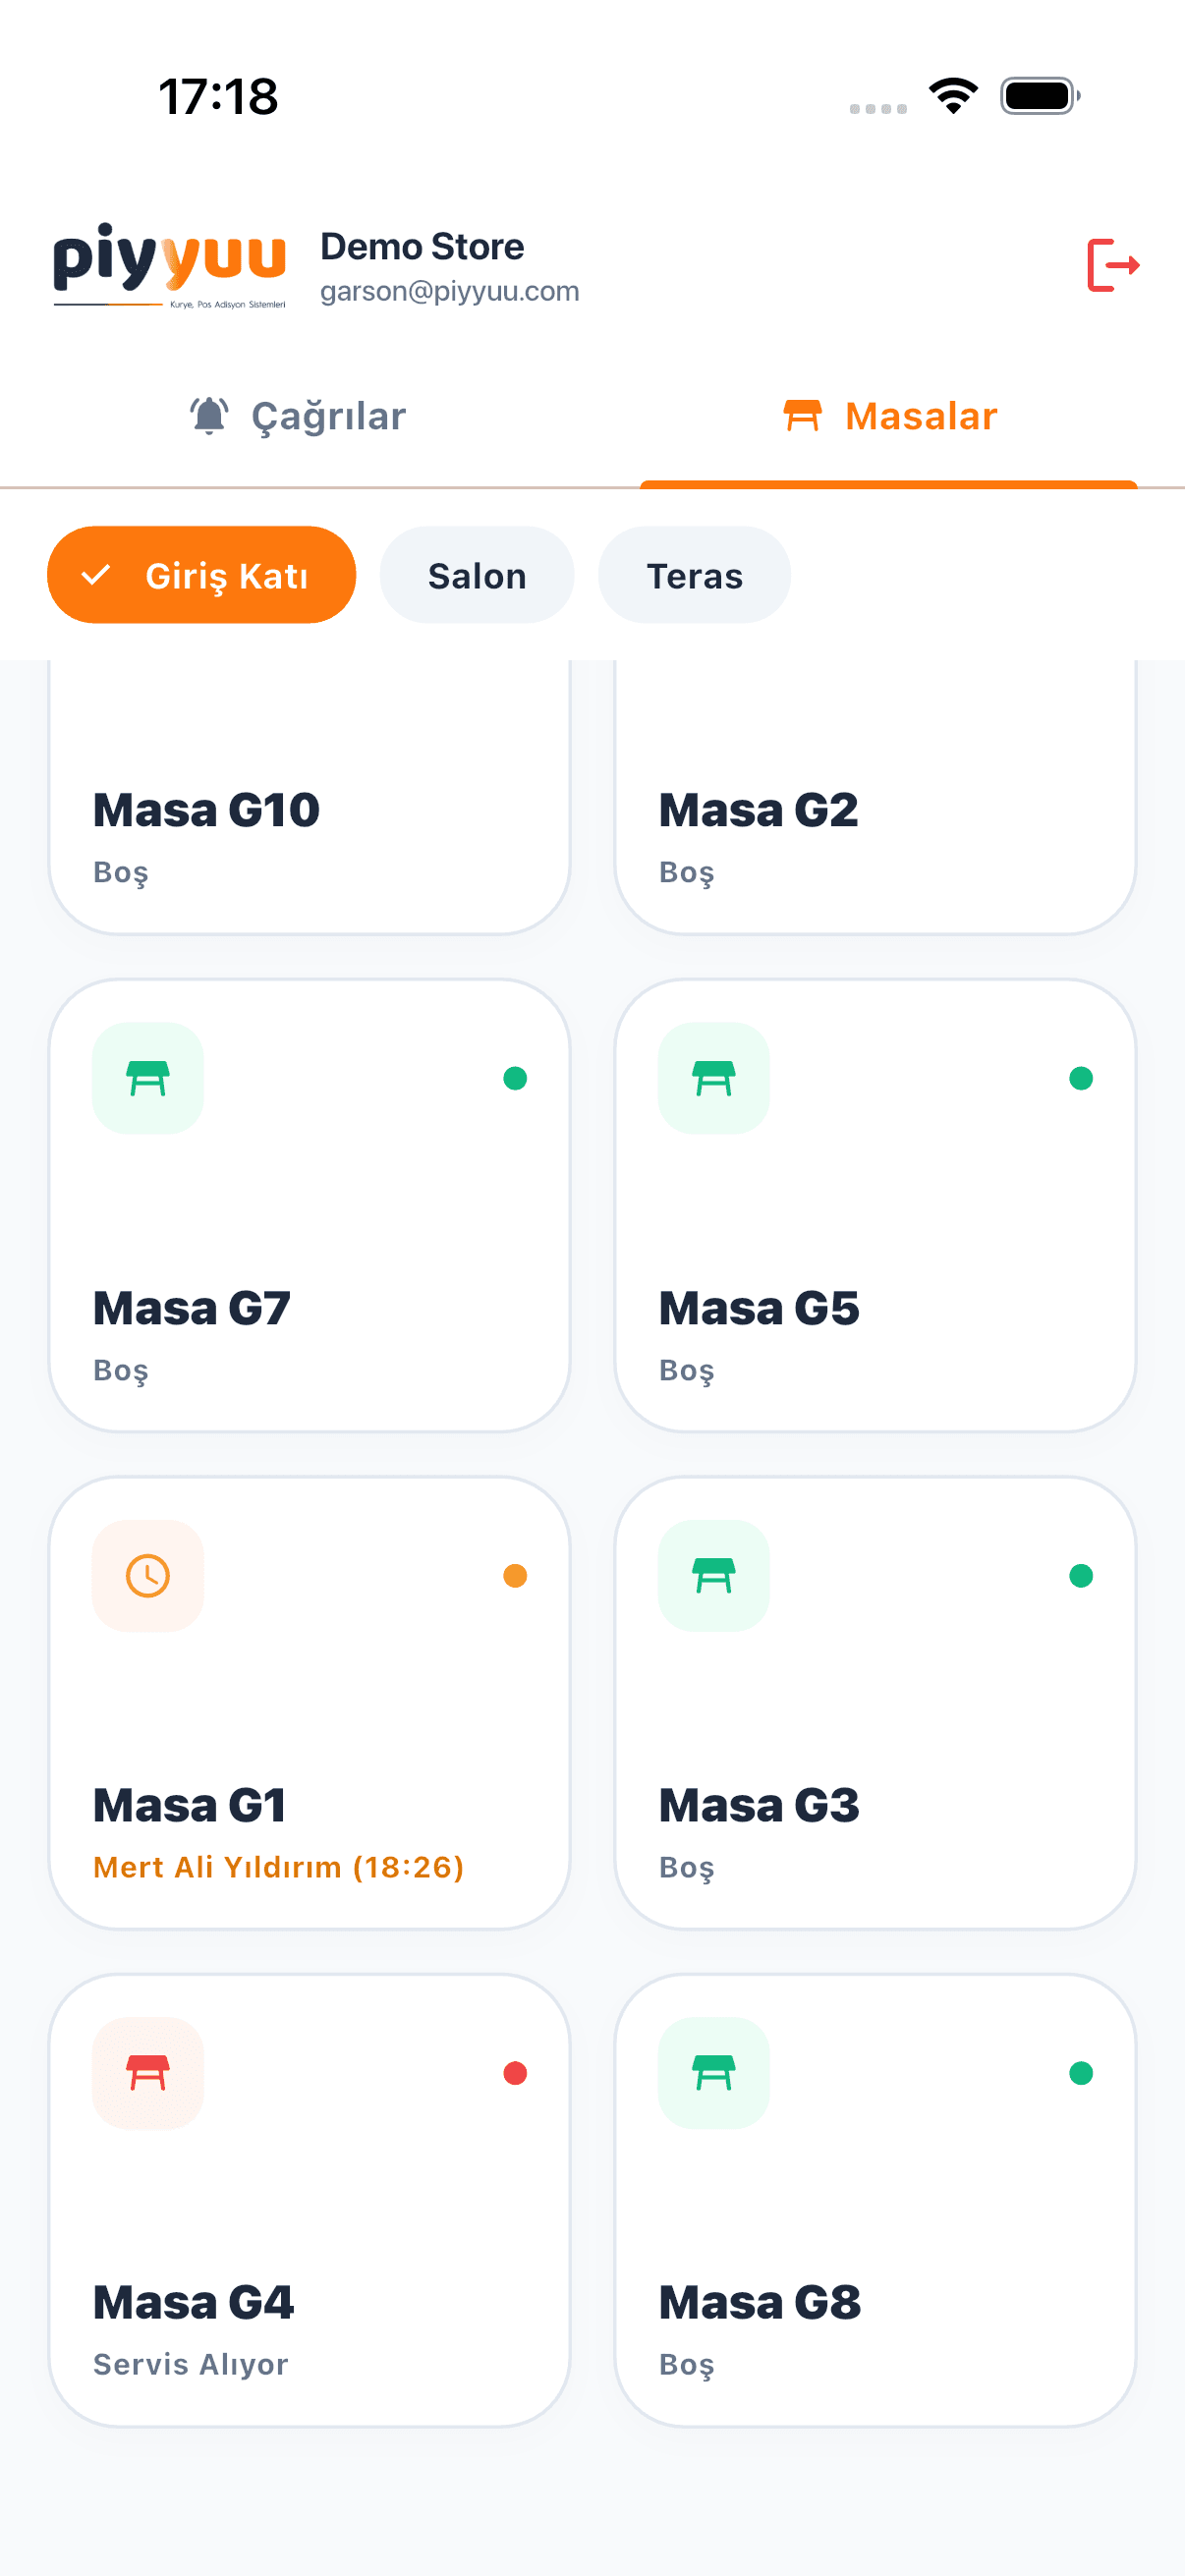Click the red status dot on Masa G4
The height and width of the screenshot is (2576, 1185).
pyautogui.click(x=515, y=2073)
